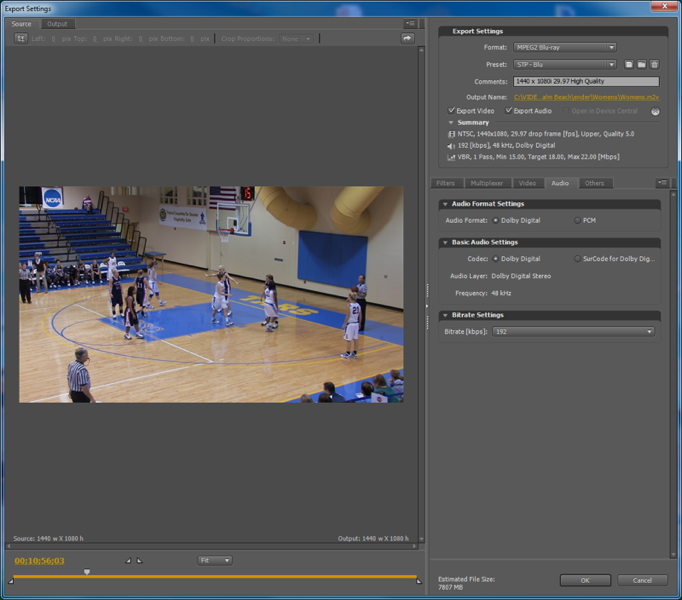
Task: Select Dolby Digital codec radio
Action: 495,259
